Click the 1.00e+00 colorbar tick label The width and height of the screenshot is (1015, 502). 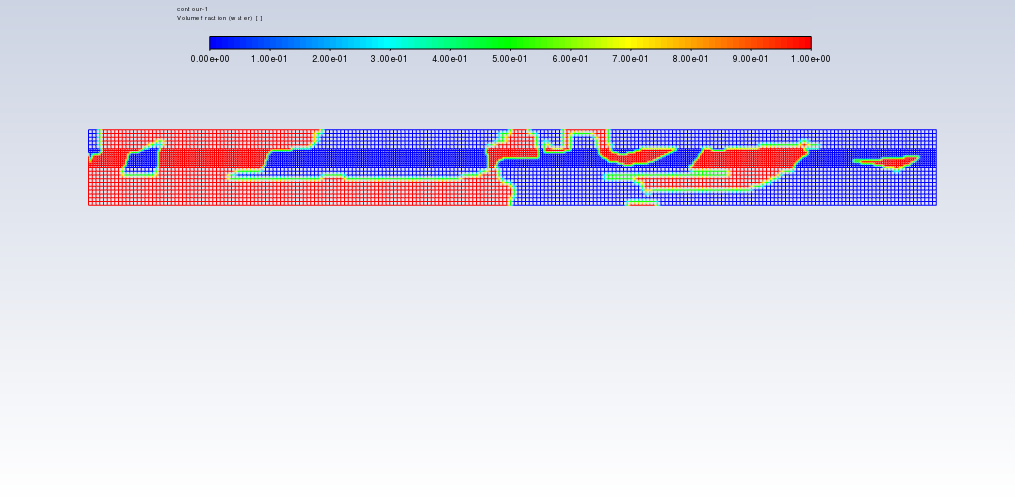click(810, 59)
